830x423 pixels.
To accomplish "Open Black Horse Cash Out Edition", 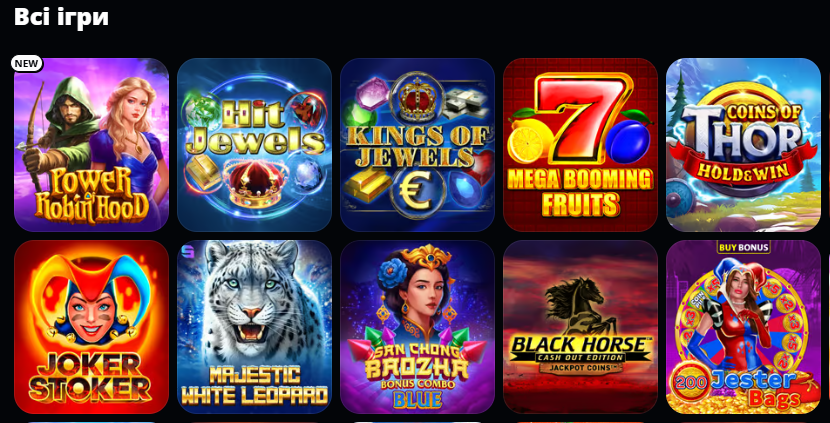I will pyautogui.click(x=581, y=327).
